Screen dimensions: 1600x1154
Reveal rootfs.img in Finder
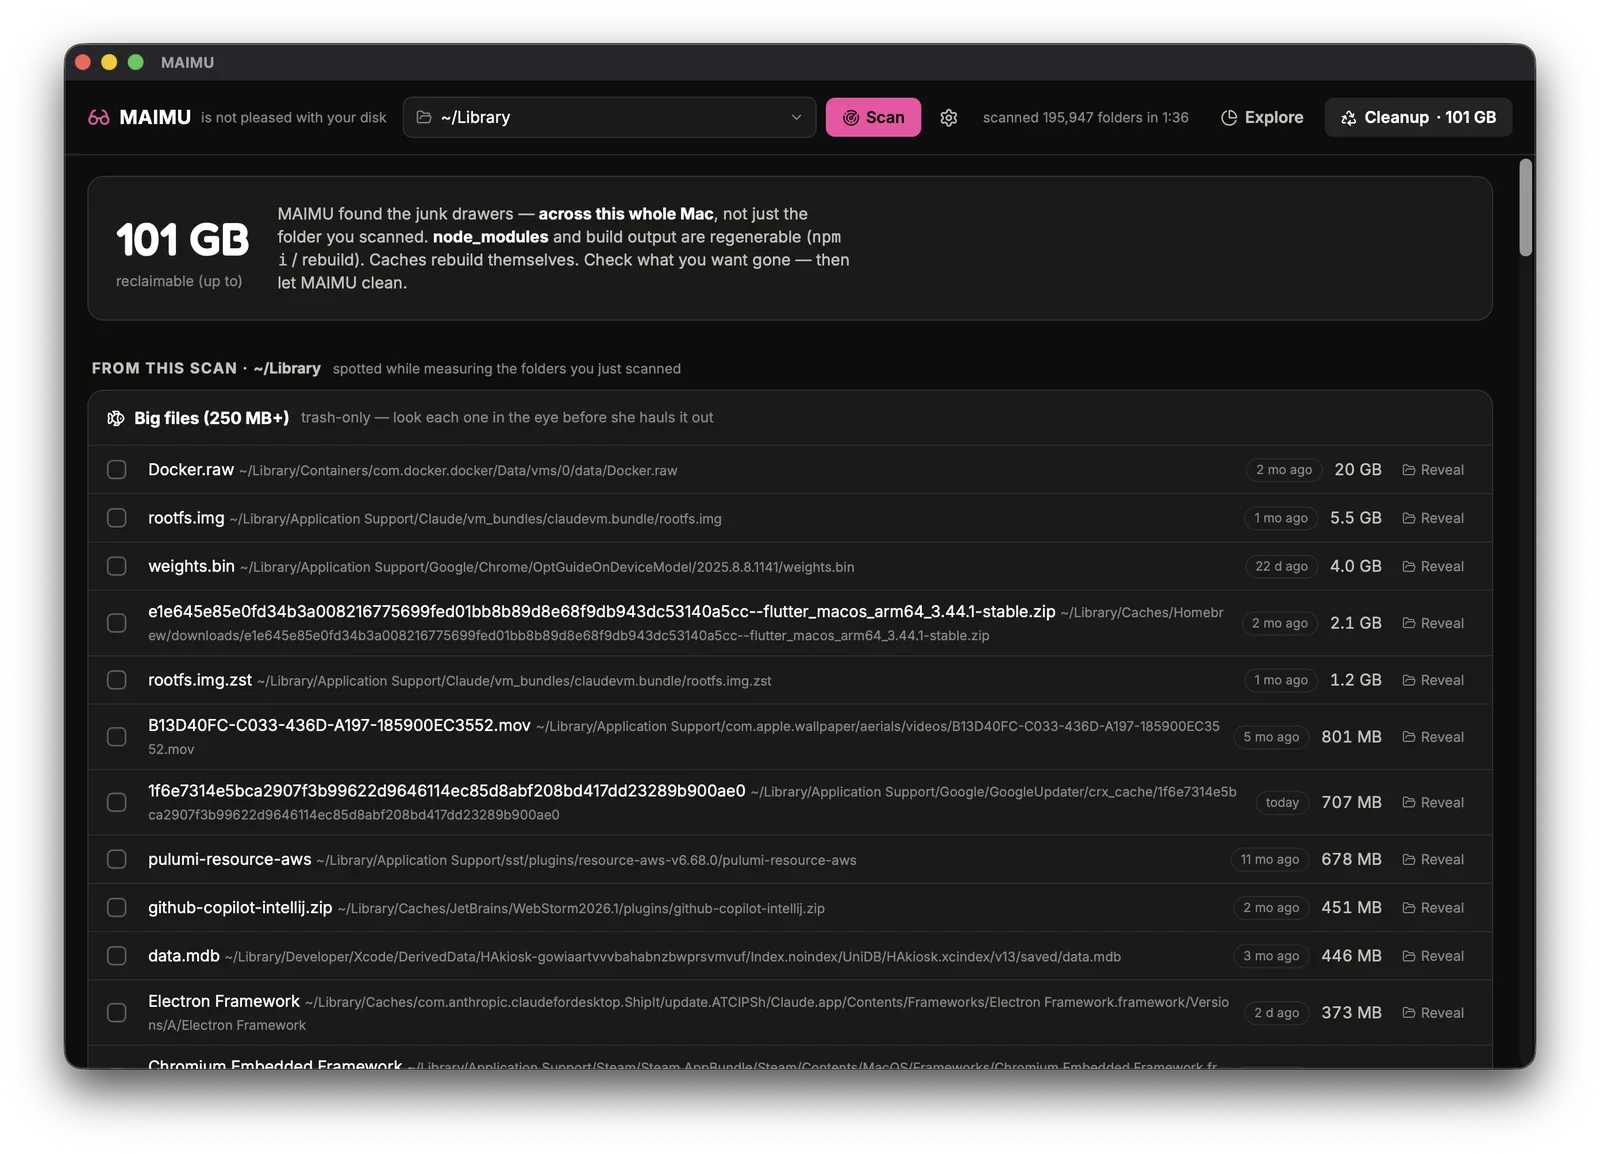pyautogui.click(x=1433, y=518)
